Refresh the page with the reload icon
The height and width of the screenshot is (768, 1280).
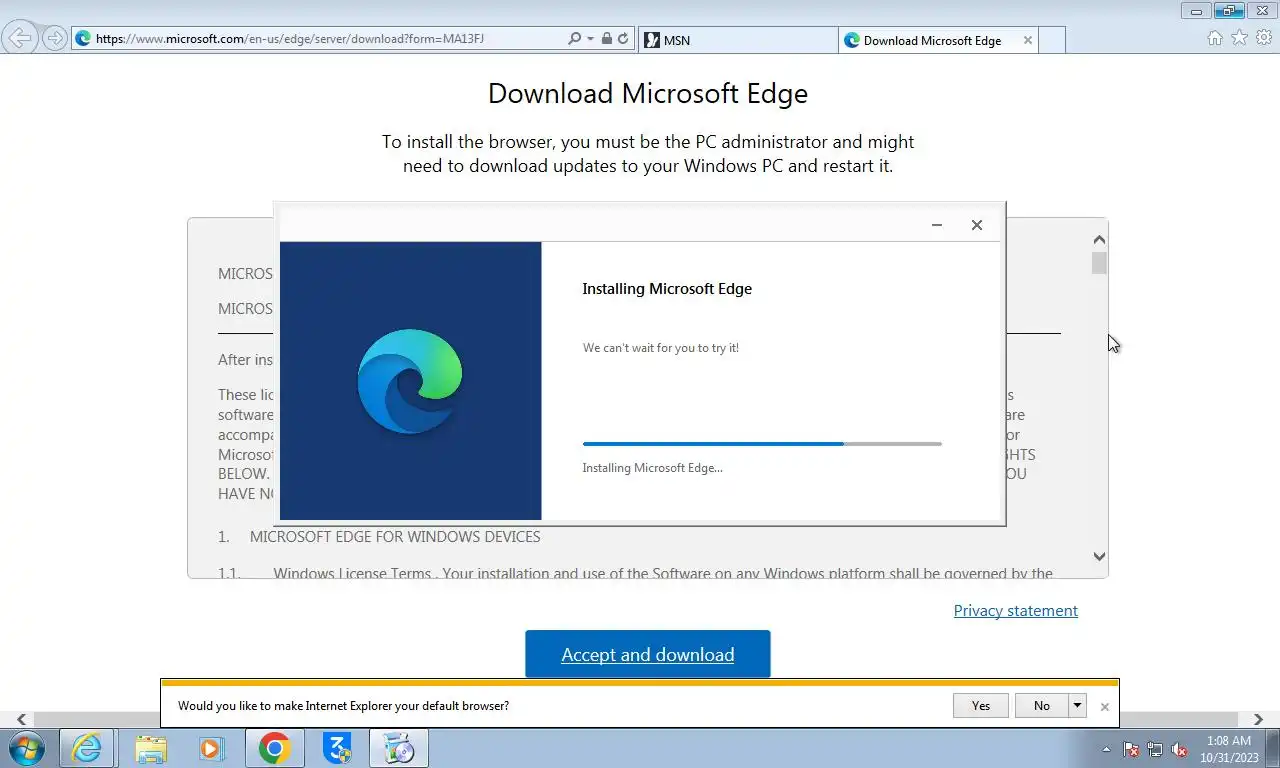pos(623,39)
